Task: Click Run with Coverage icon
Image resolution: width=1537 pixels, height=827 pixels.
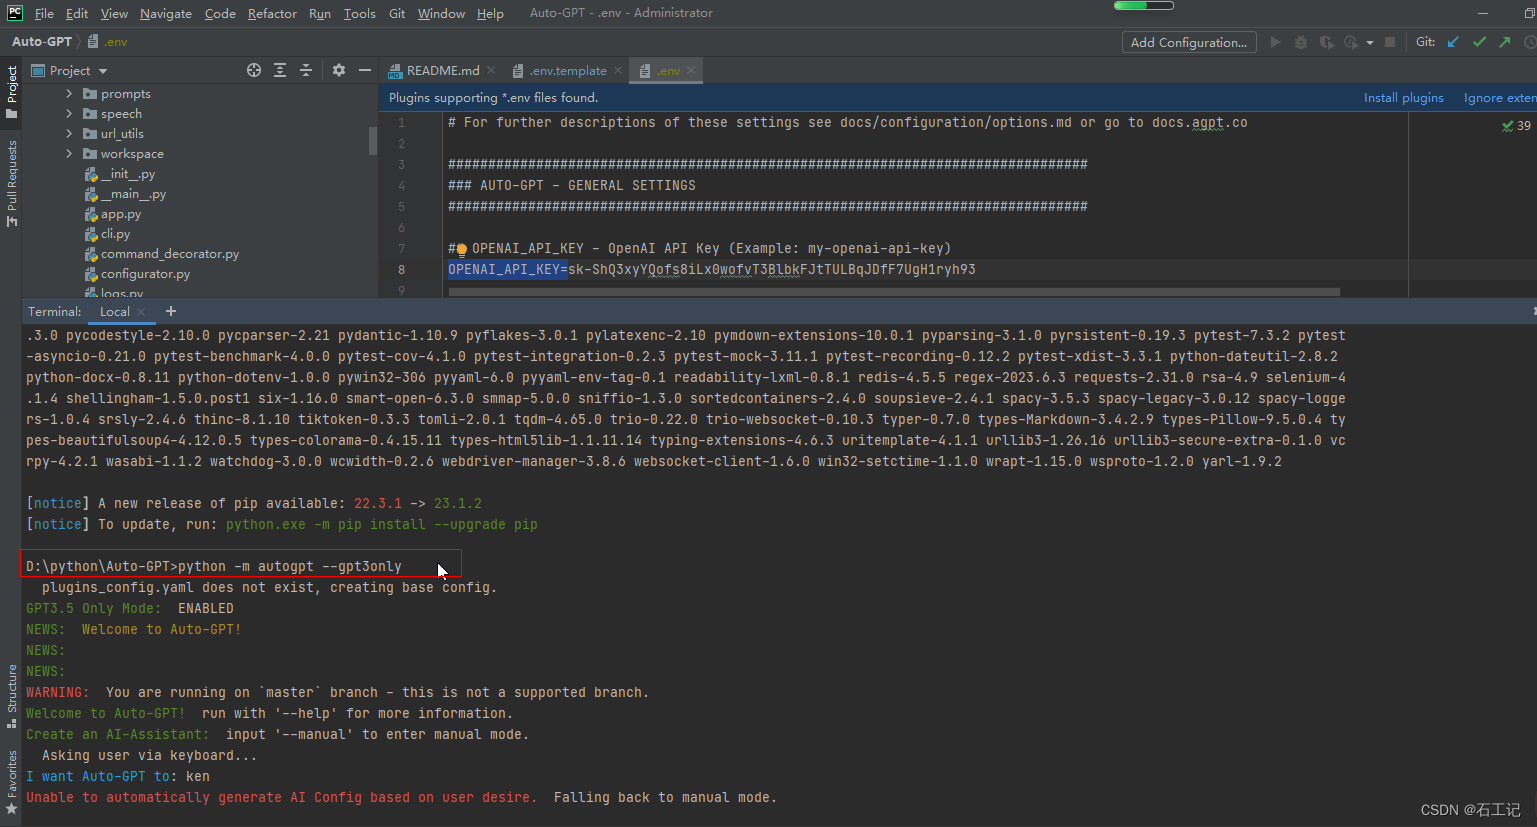Action: pos(1327,42)
